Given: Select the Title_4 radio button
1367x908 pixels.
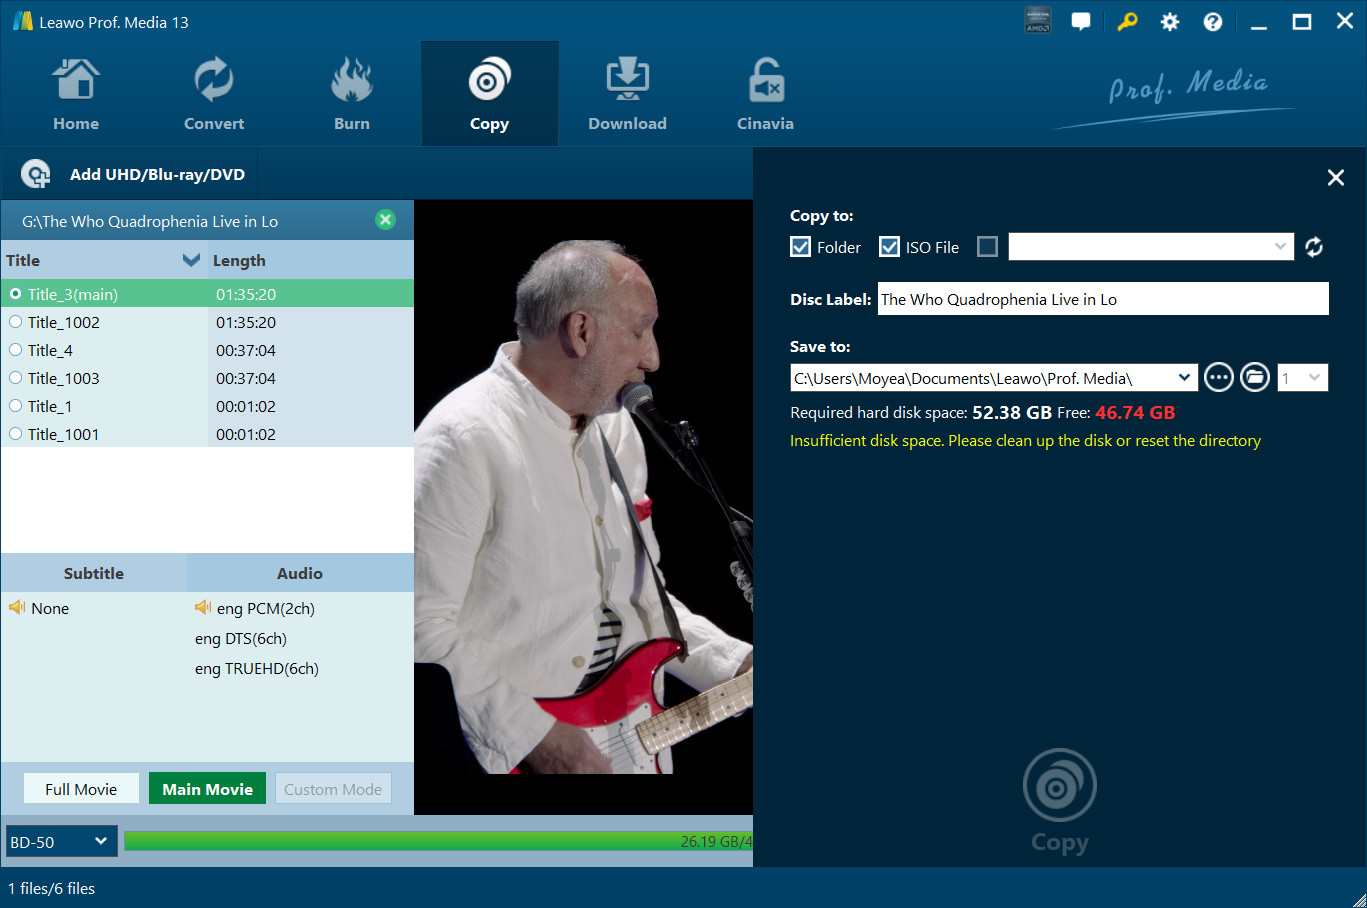Looking at the screenshot, I should tap(16, 350).
